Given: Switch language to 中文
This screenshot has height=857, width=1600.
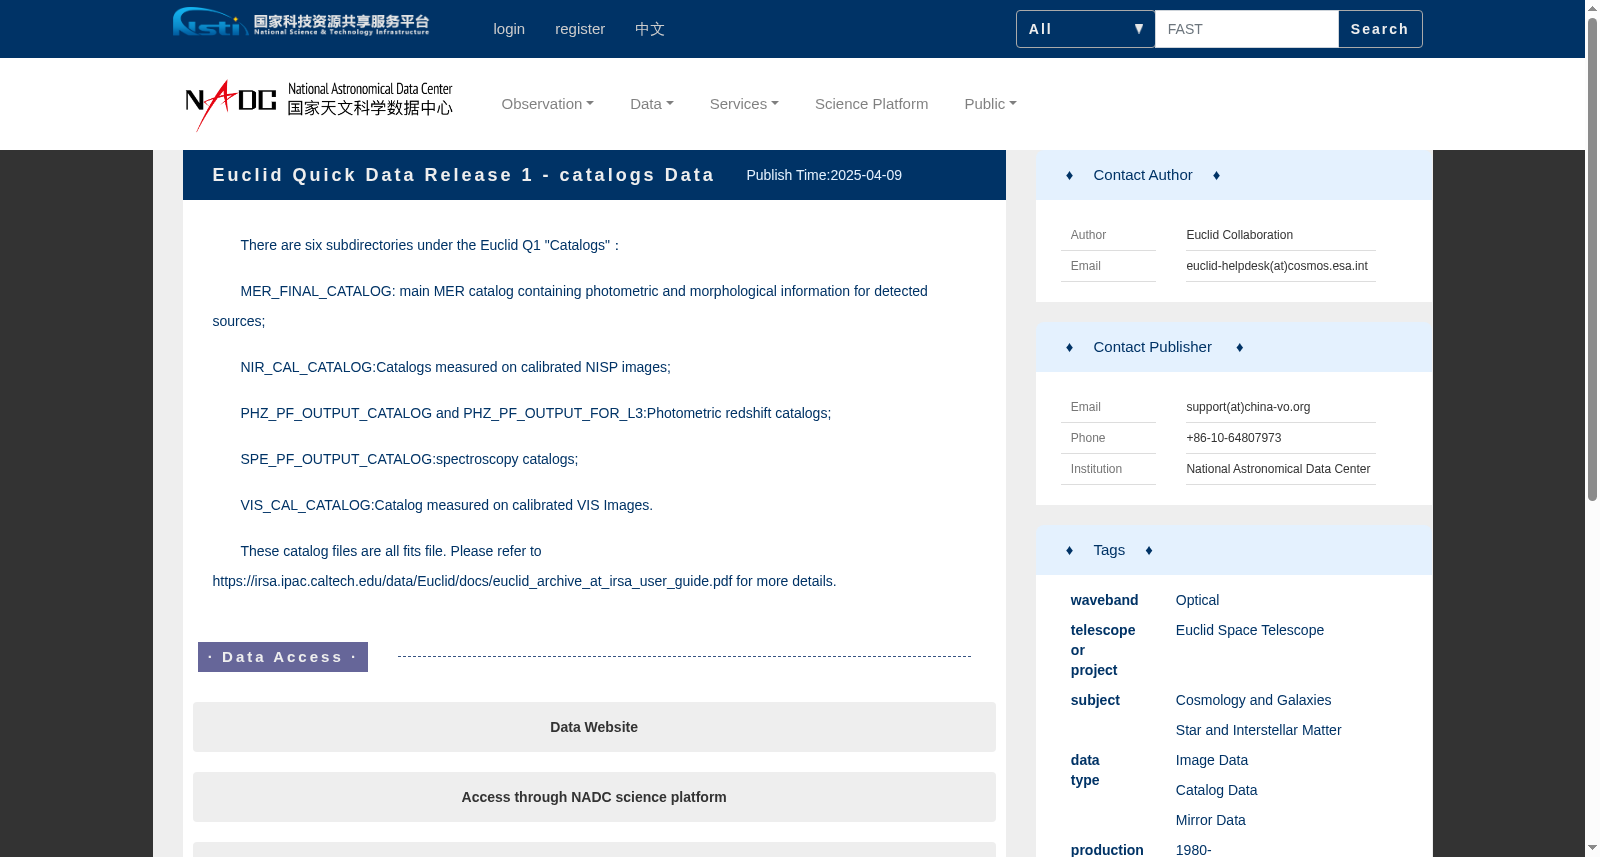Looking at the screenshot, I should tap(650, 29).
